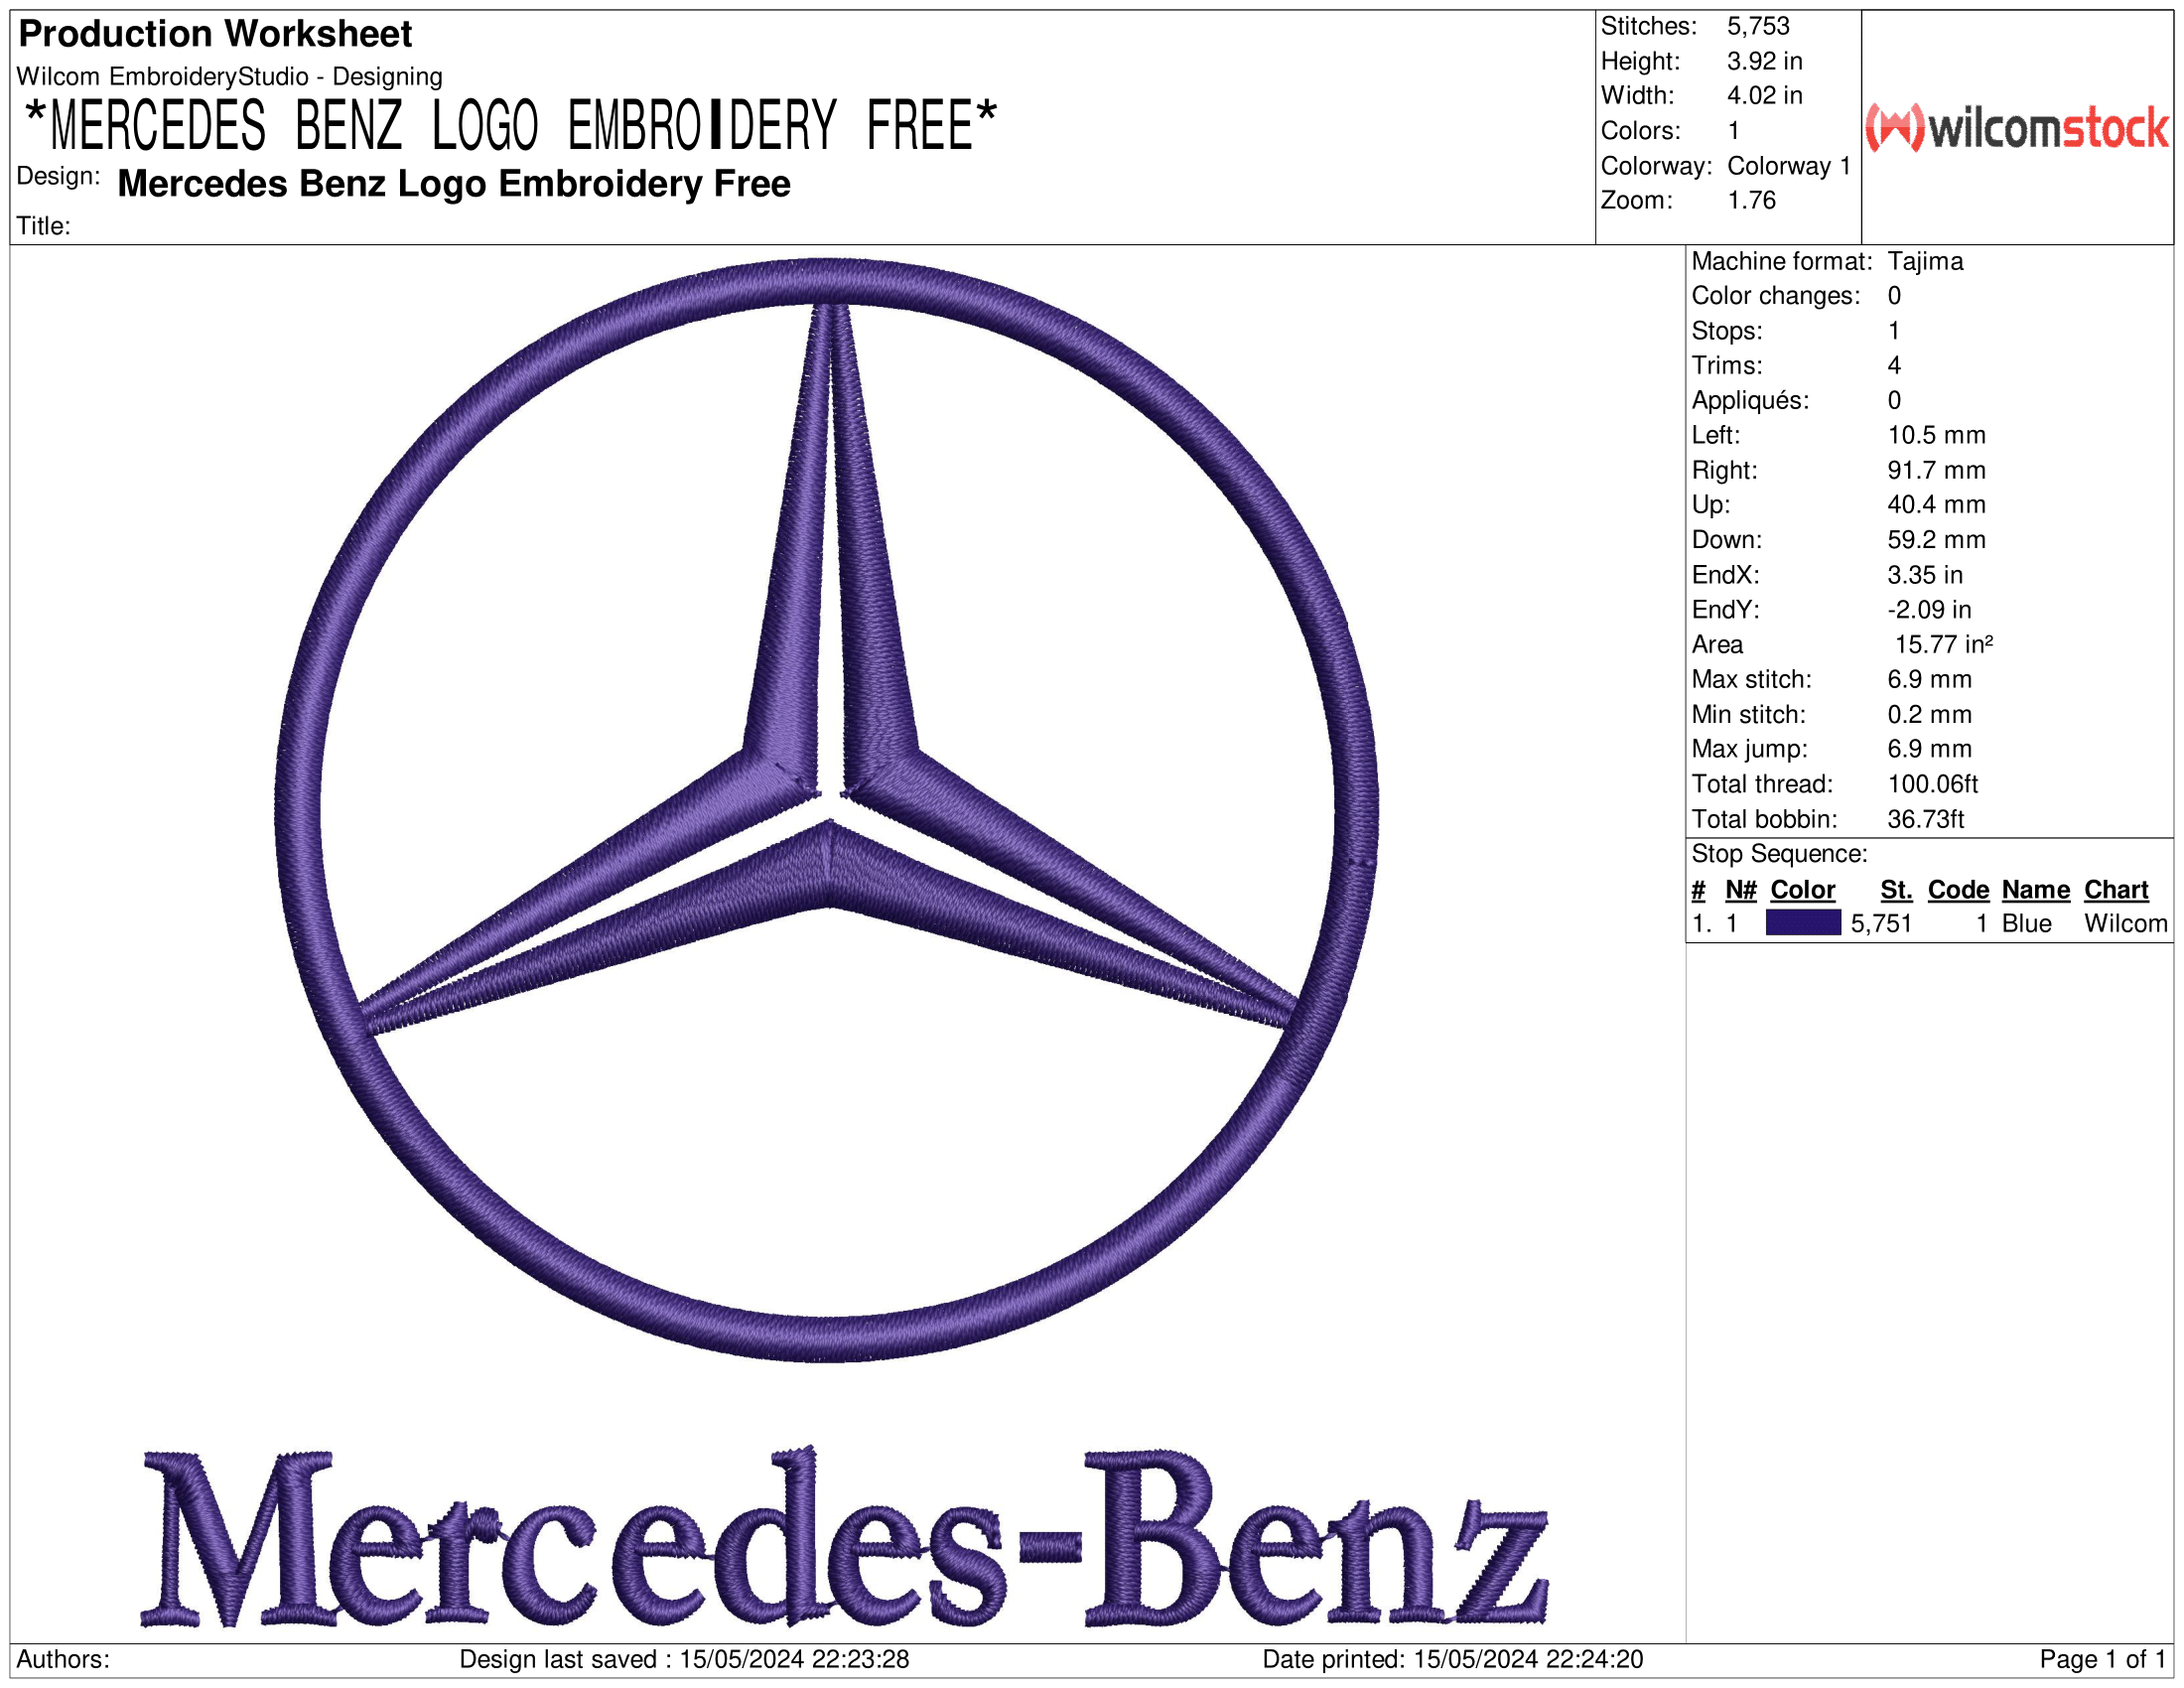This screenshot has width=2184, height=1688.
Task: Click the Code column header
Action: pyautogui.click(x=1958, y=890)
